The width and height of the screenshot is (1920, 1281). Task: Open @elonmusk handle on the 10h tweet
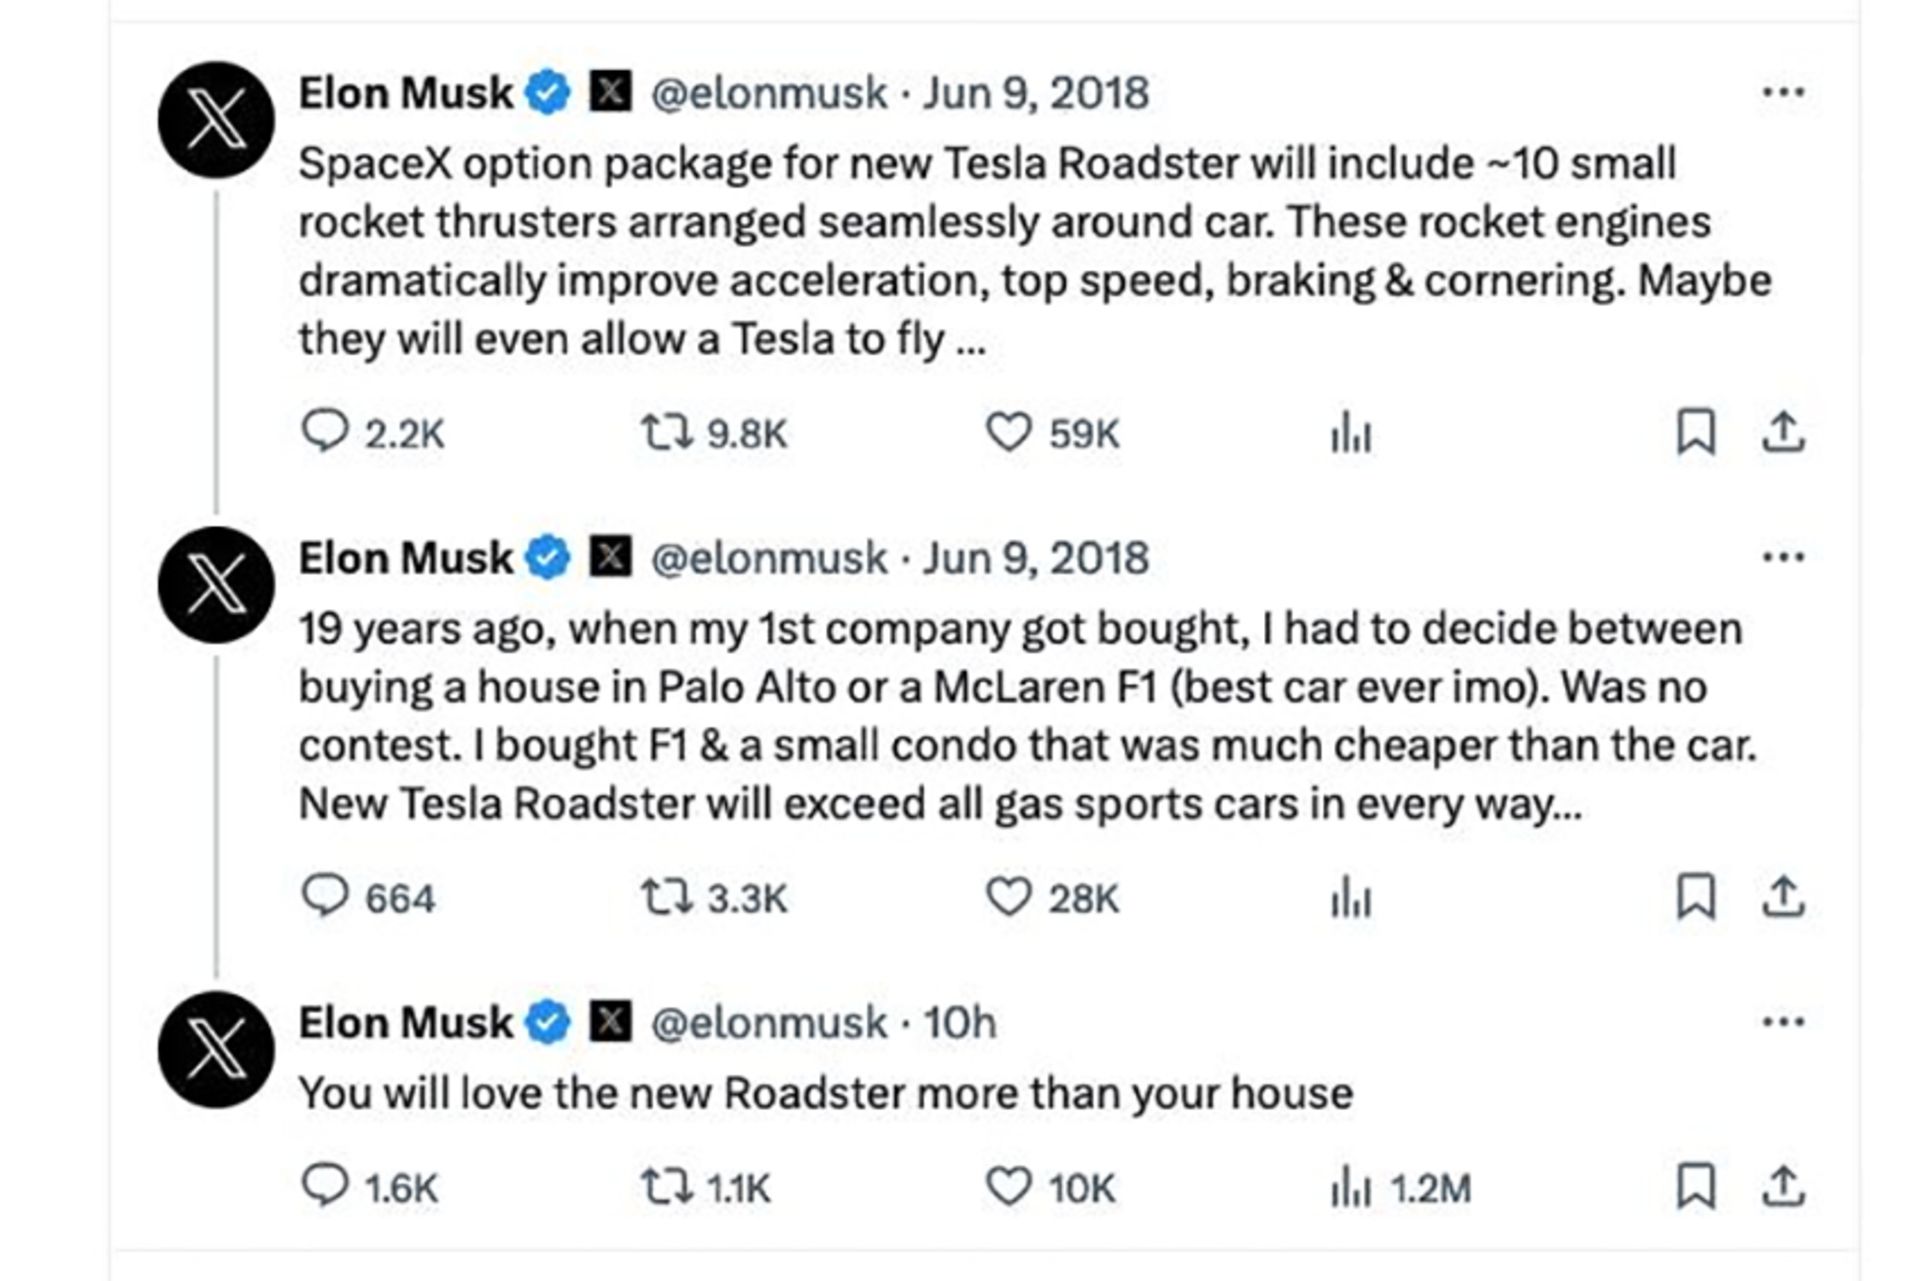(768, 1023)
